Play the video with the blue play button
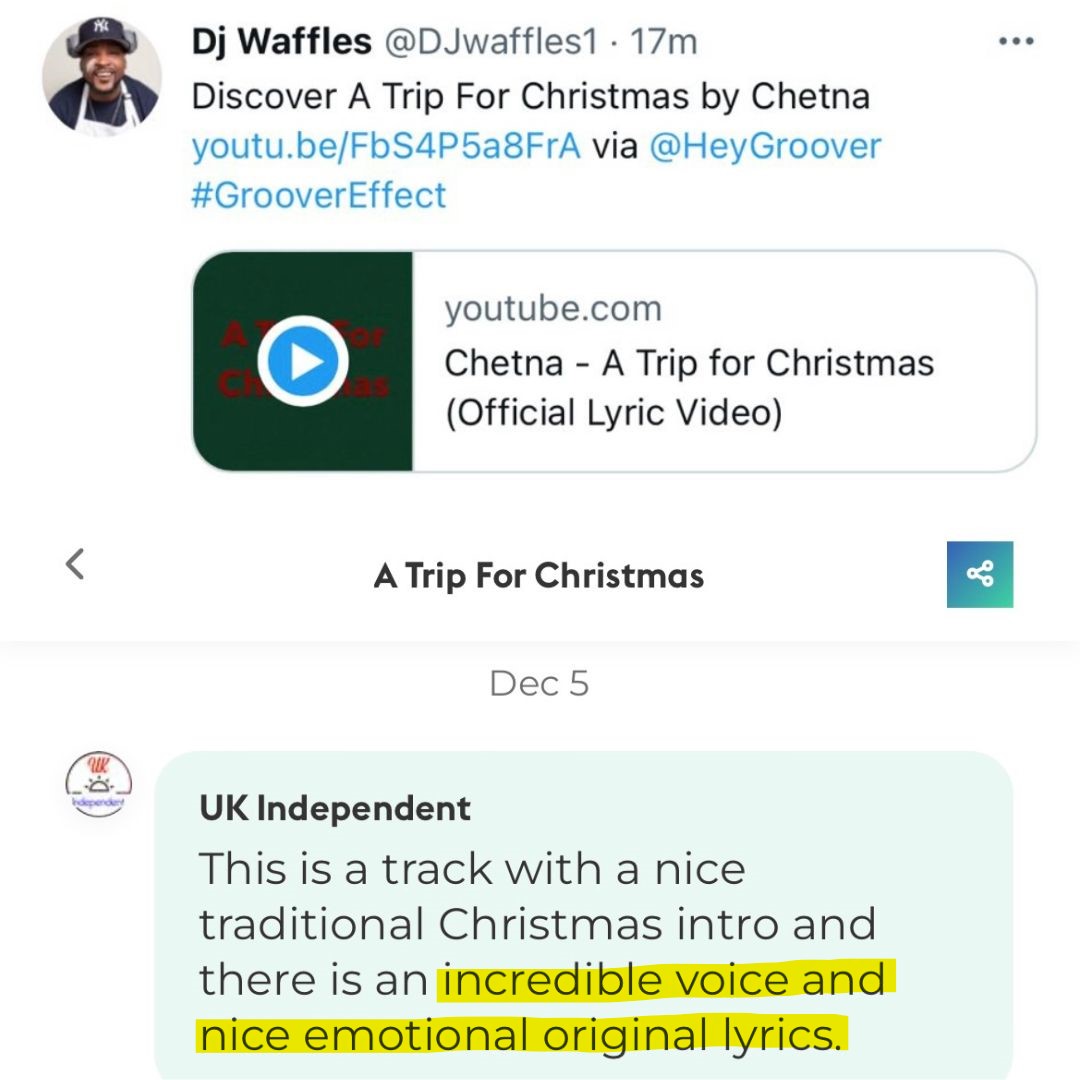This screenshot has height=1080, width=1080. 302,361
